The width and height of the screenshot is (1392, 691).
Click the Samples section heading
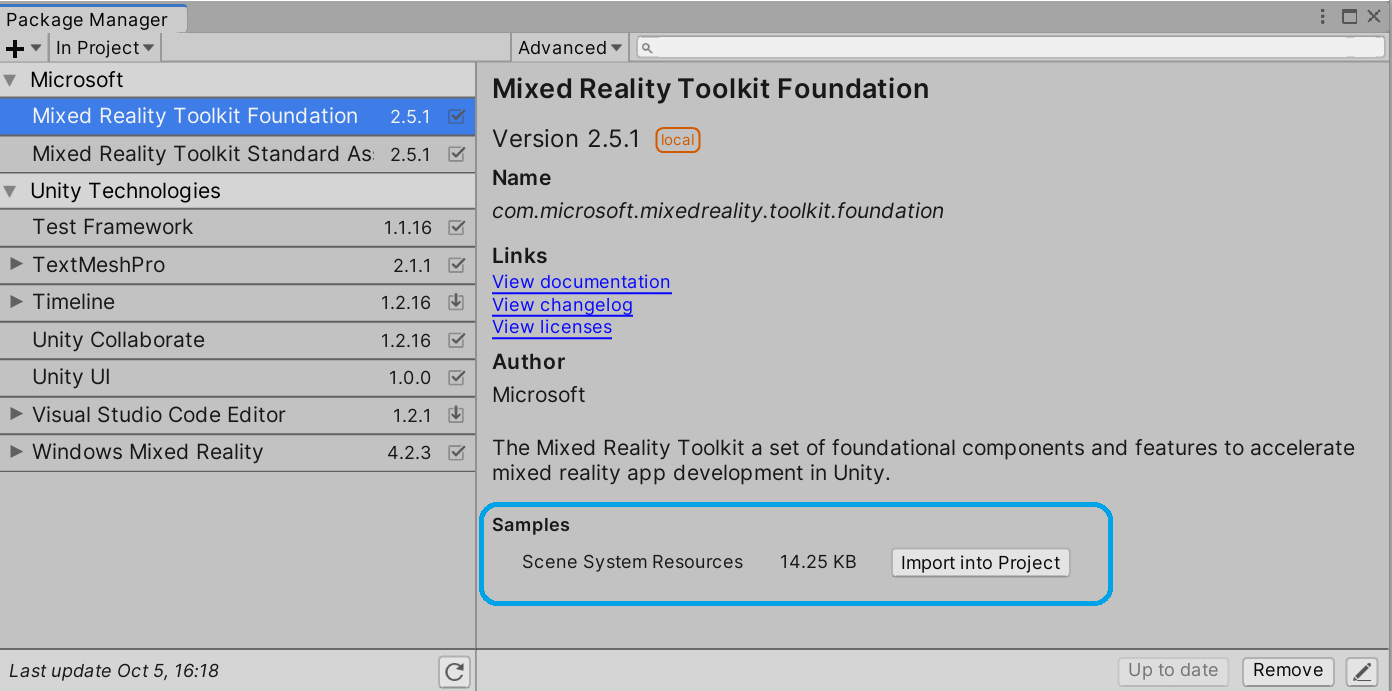531,525
